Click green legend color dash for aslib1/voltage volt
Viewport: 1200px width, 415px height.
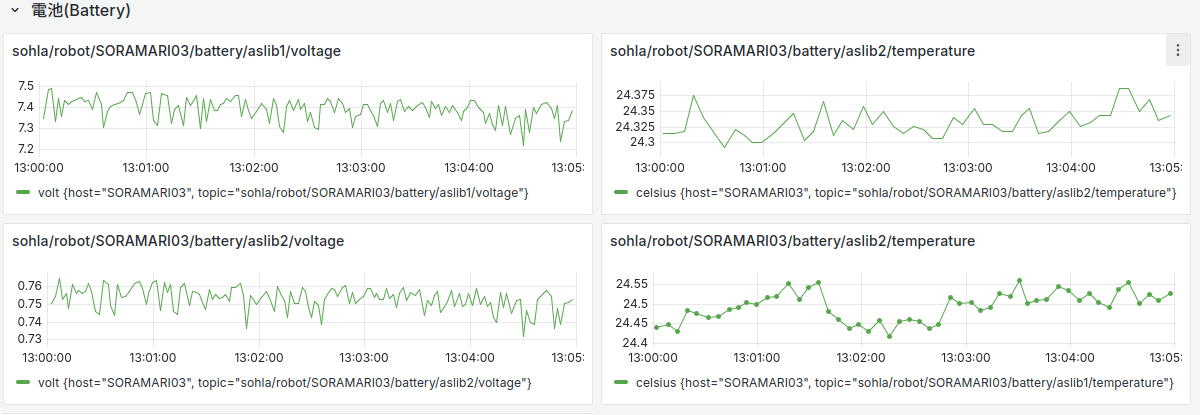point(23,192)
